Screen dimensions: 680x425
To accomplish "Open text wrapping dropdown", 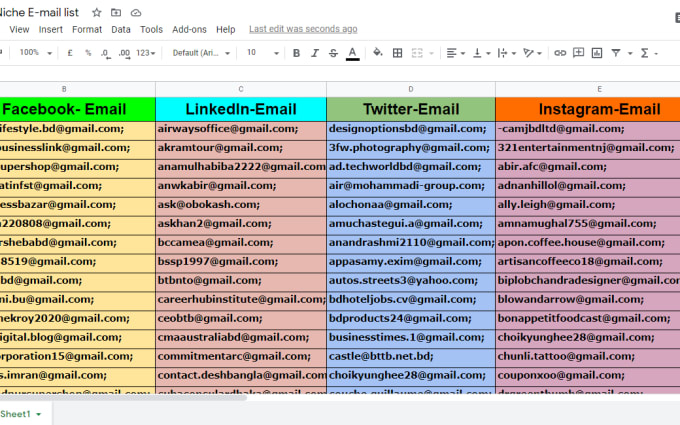I will pos(507,53).
